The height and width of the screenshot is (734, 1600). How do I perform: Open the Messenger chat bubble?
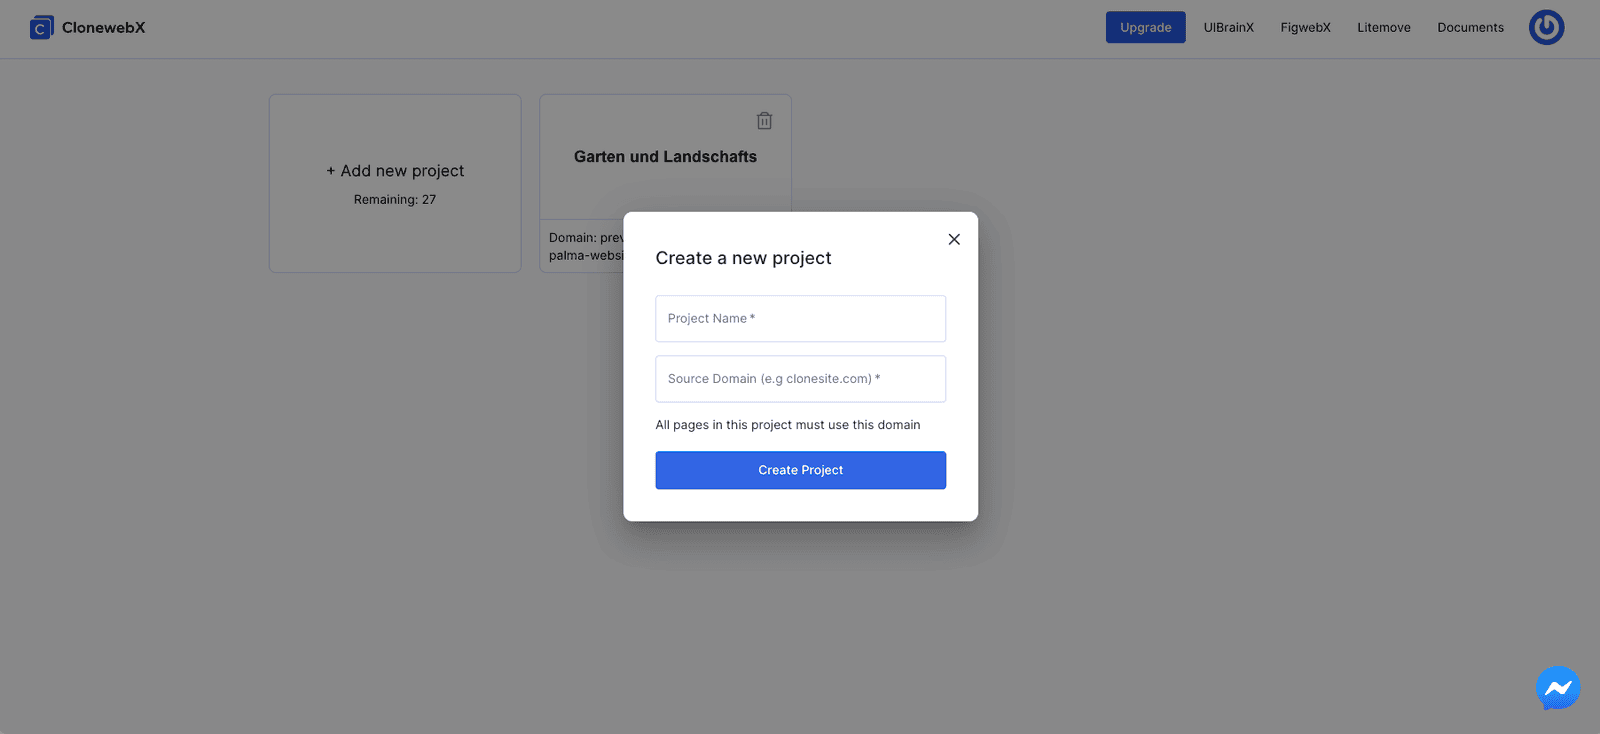tap(1557, 688)
